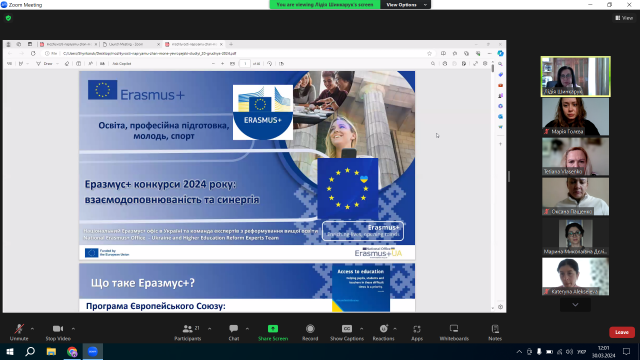The width and height of the screenshot is (640, 360).
Task: Toggle Show Captions
Action: [347, 332]
